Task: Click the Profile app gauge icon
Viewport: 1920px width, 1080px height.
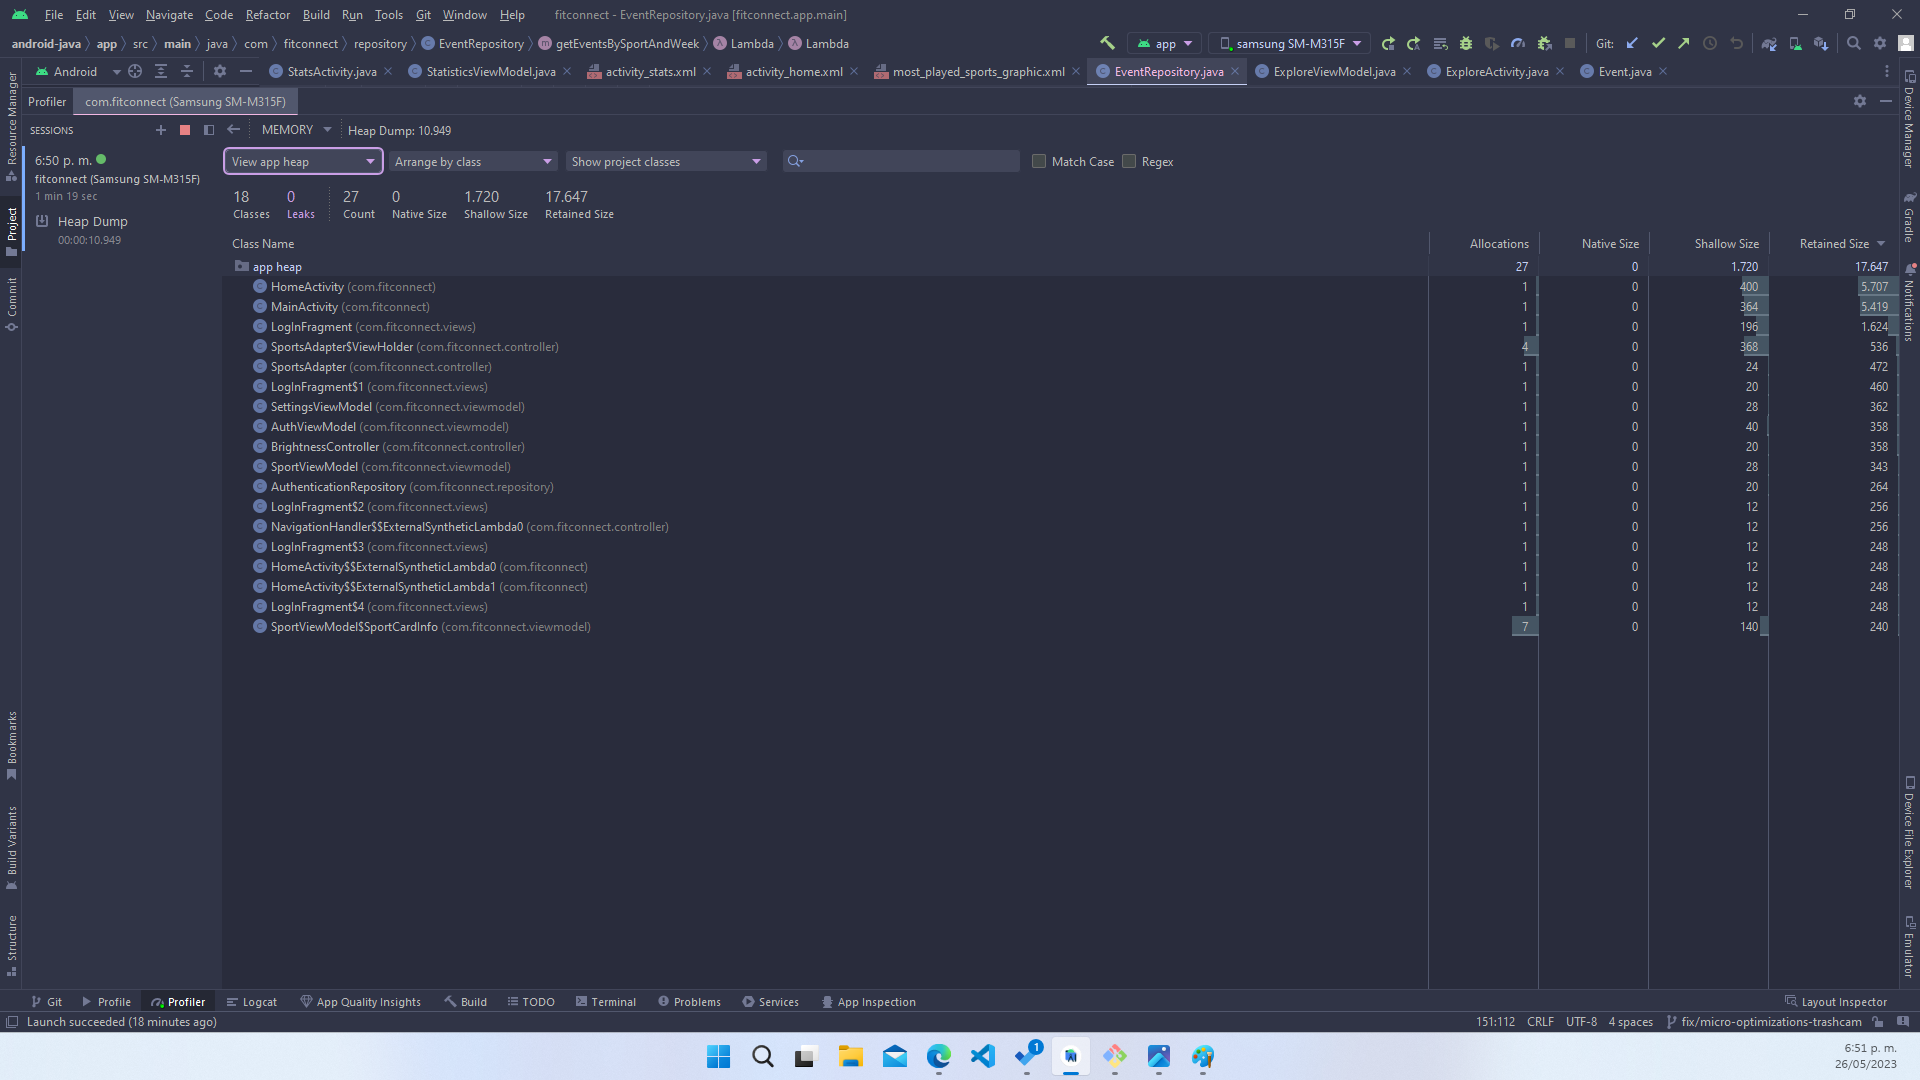Action: (1518, 43)
